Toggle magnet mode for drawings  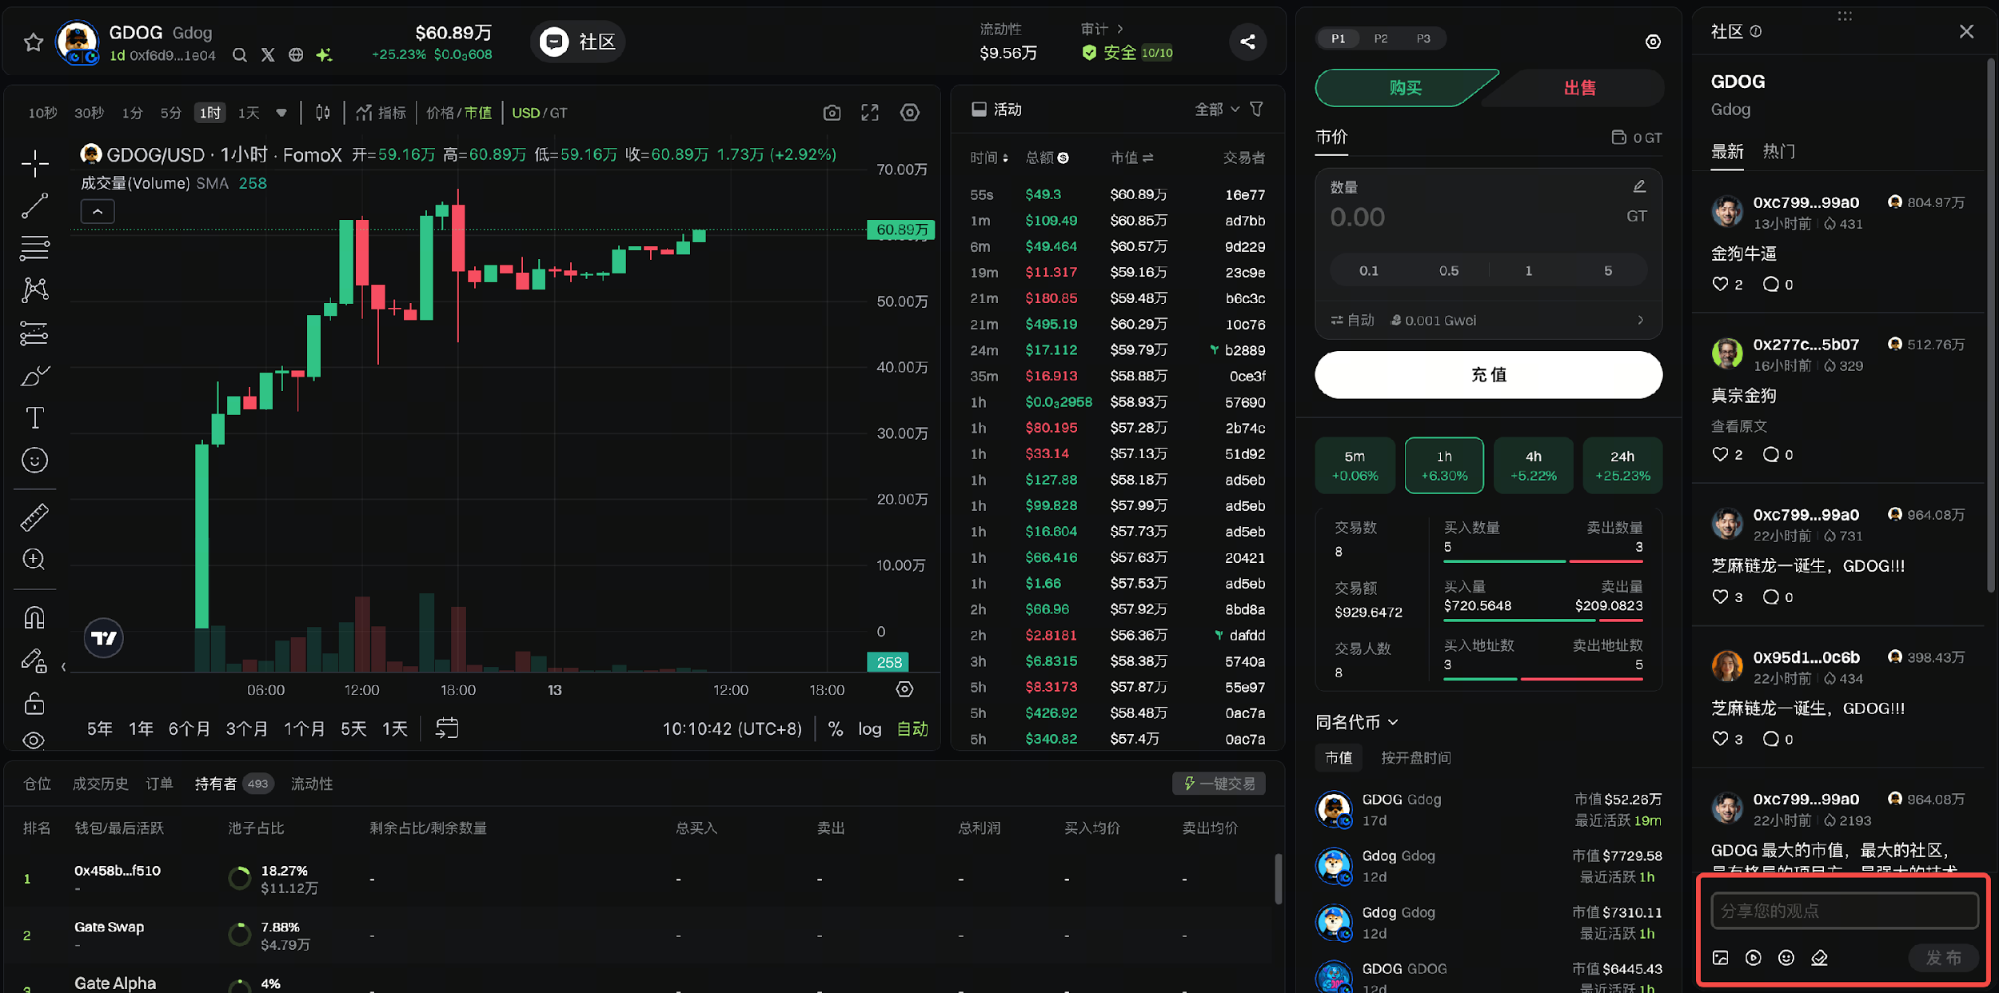tap(35, 618)
